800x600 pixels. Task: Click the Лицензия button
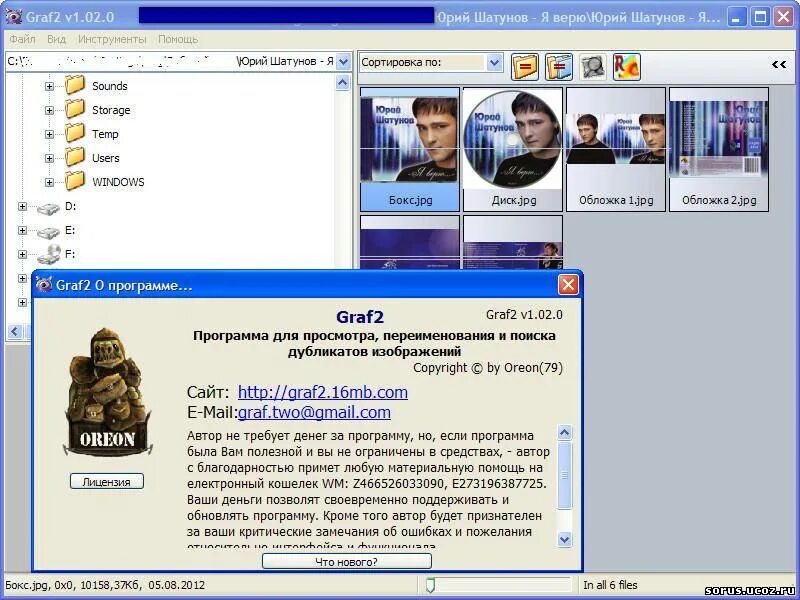coord(107,482)
